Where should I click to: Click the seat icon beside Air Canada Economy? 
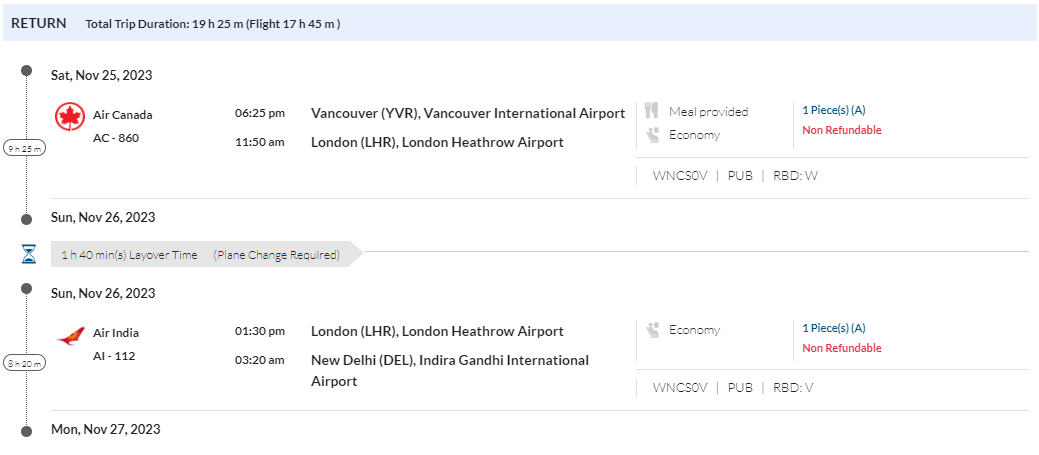pos(652,134)
